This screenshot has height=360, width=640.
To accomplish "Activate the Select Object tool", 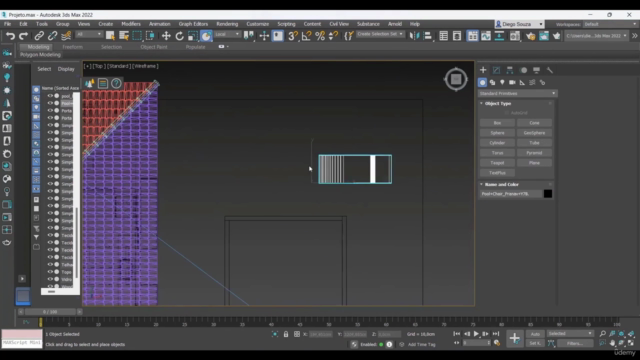I will click(x=110, y=36).
